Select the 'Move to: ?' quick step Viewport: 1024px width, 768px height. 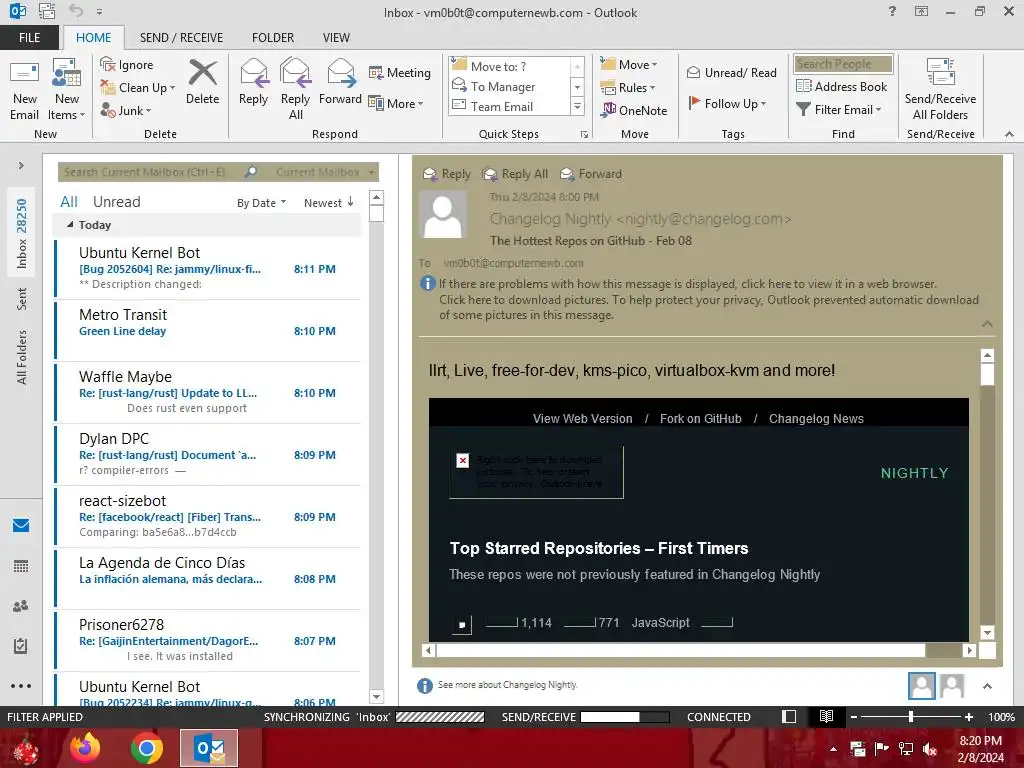tap(509, 66)
